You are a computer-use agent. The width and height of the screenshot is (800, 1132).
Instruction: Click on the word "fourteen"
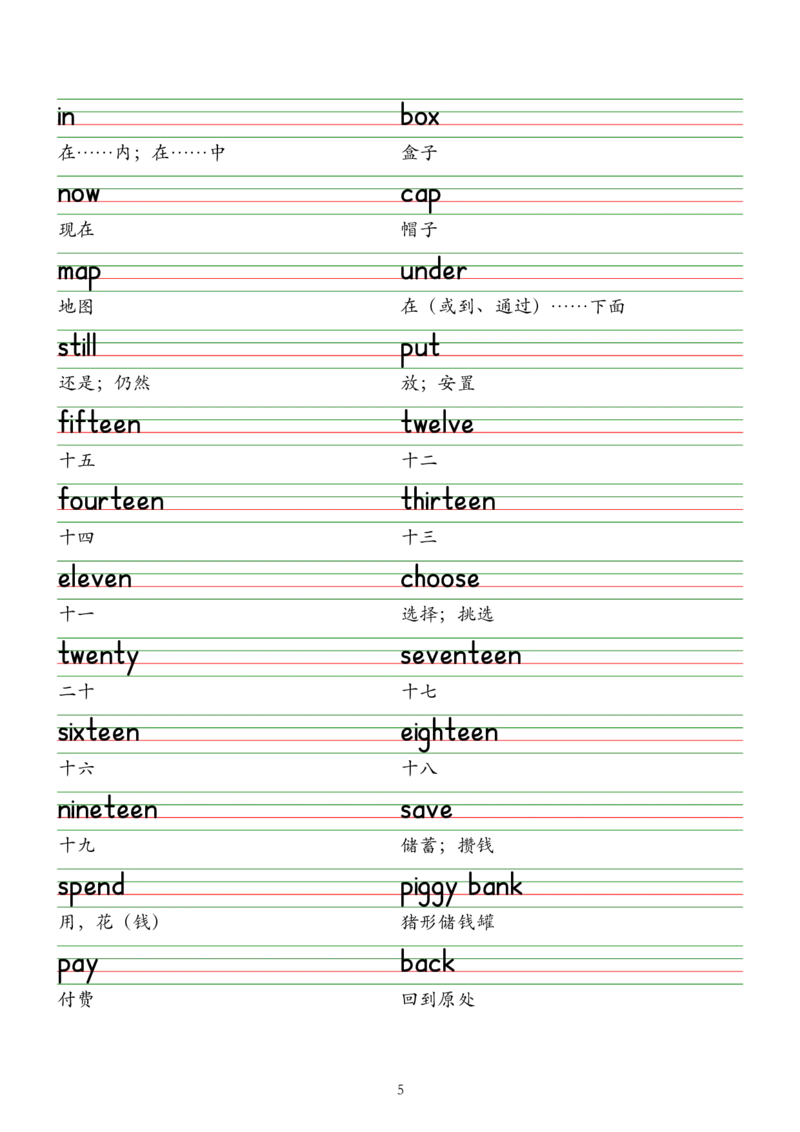pyautogui.click(x=111, y=502)
